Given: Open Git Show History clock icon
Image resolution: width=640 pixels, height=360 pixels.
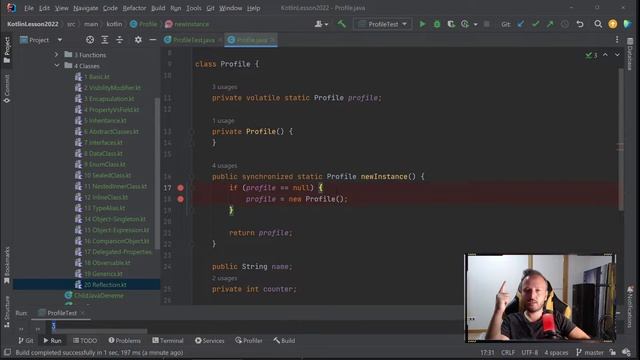Looking at the screenshot, I should click(x=564, y=24).
